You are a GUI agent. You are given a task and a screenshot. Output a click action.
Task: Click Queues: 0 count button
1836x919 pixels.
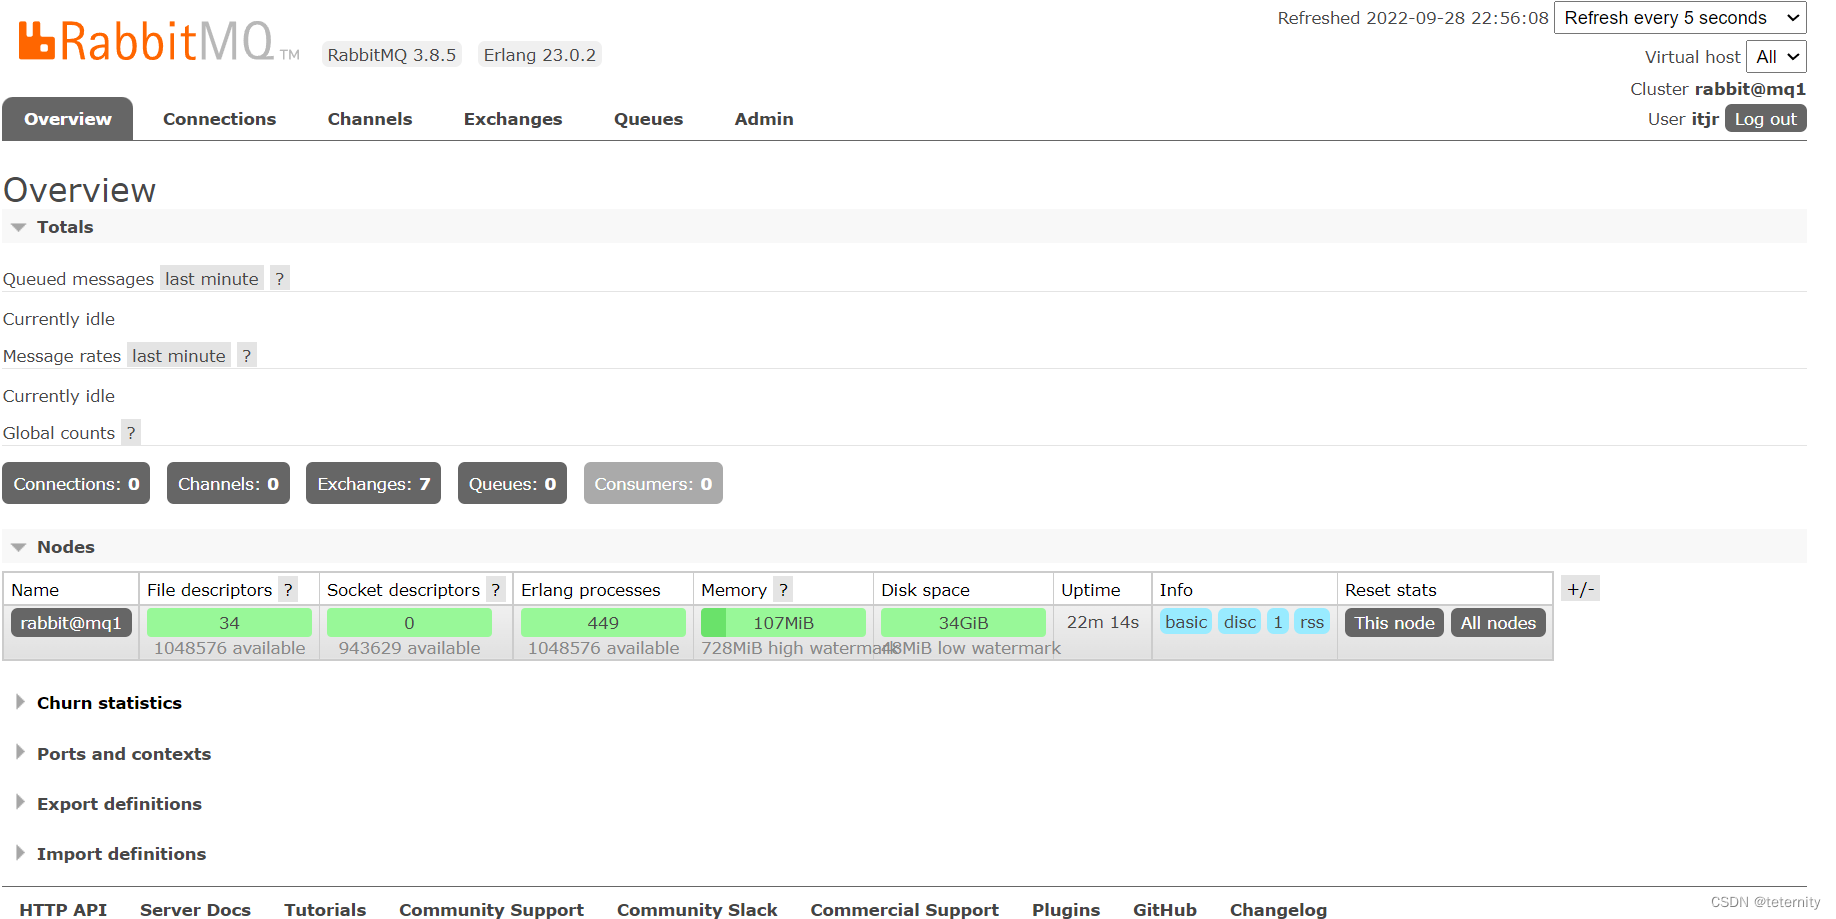pyautogui.click(x=512, y=484)
